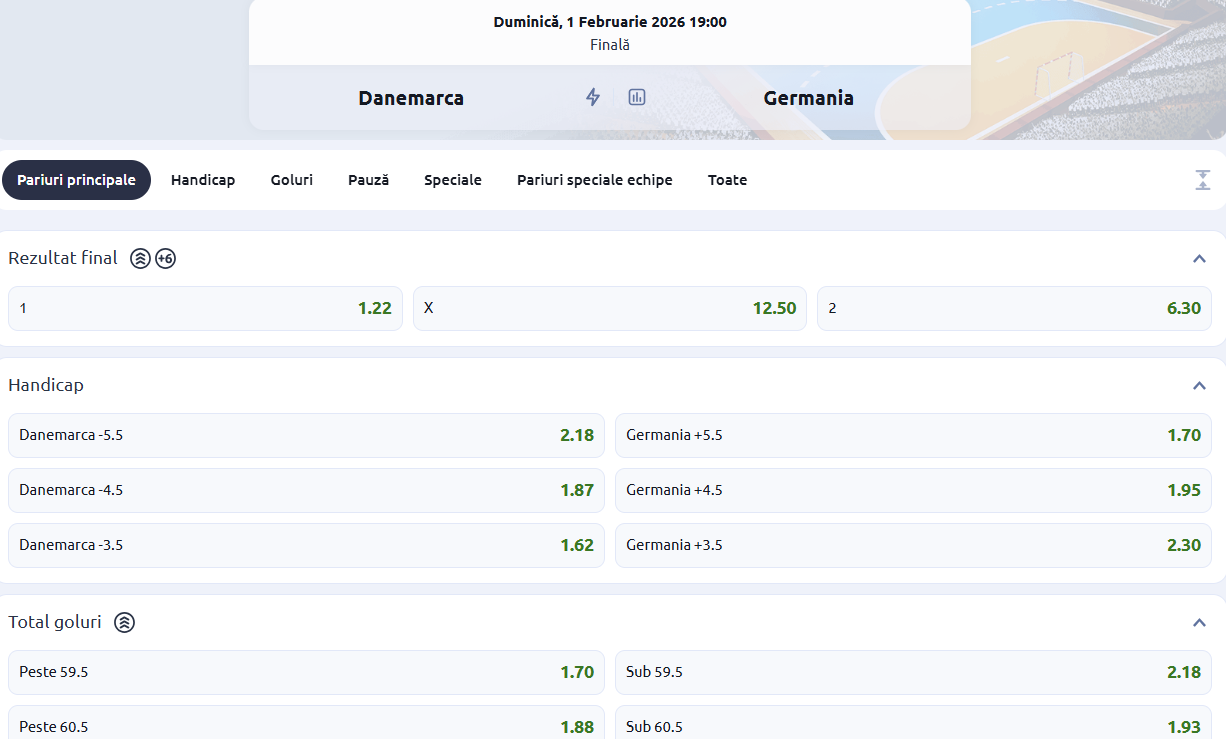Click boost icon next to Total goluri

[x=124, y=622]
